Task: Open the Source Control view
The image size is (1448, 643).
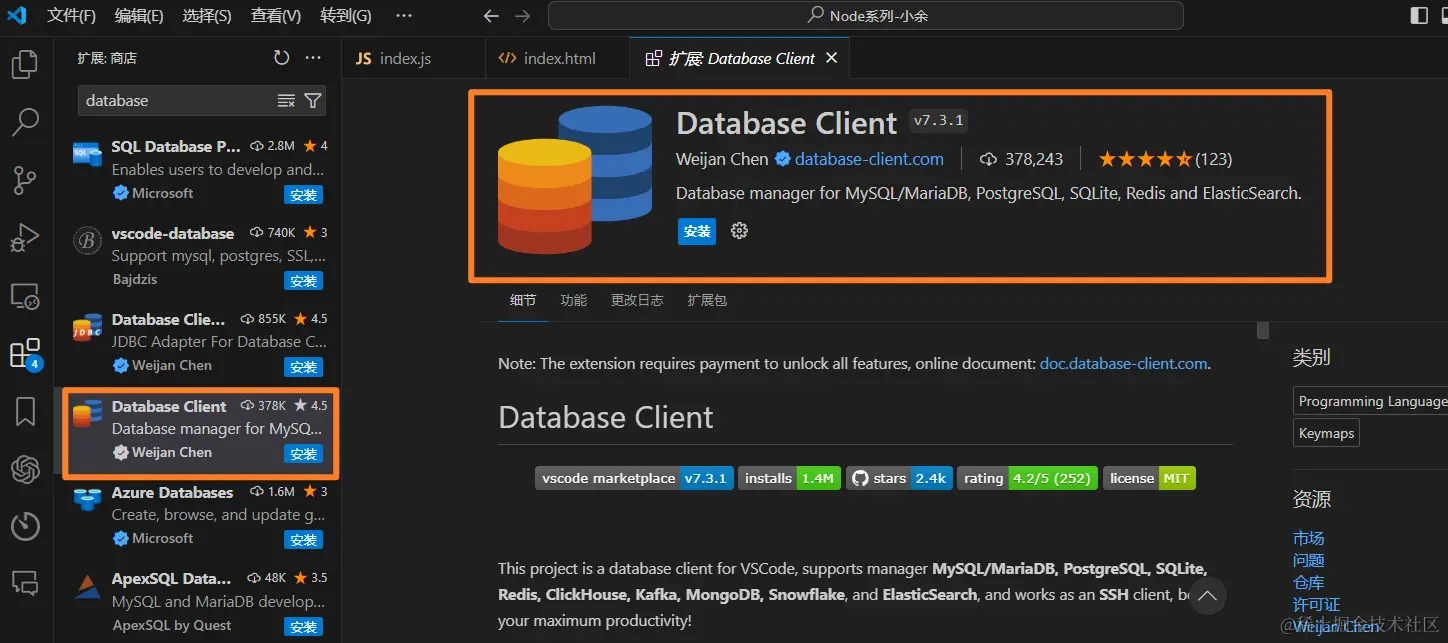Action: pos(24,181)
